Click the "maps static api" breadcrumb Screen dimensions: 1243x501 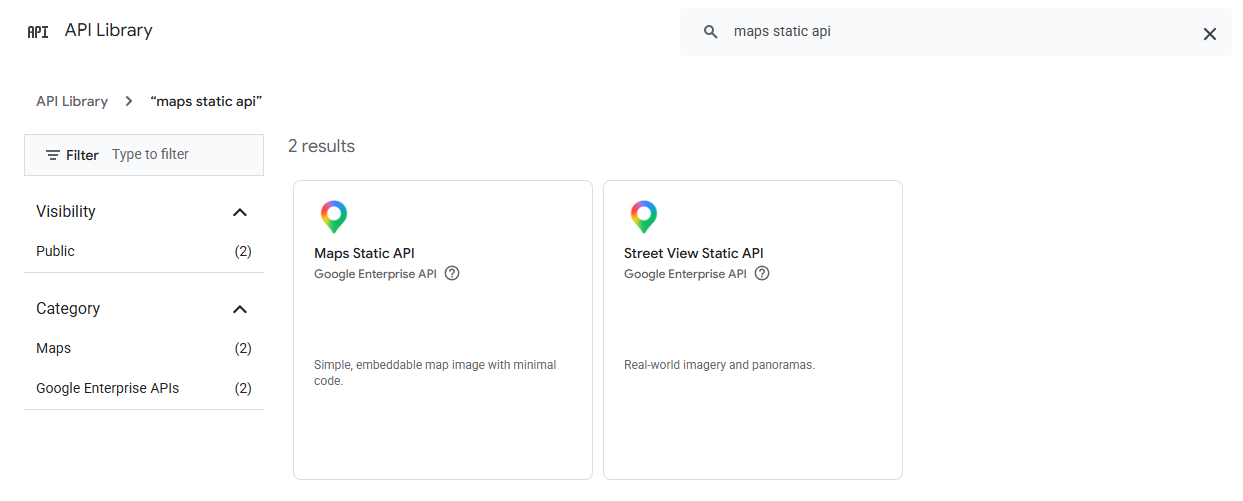[206, 101]
